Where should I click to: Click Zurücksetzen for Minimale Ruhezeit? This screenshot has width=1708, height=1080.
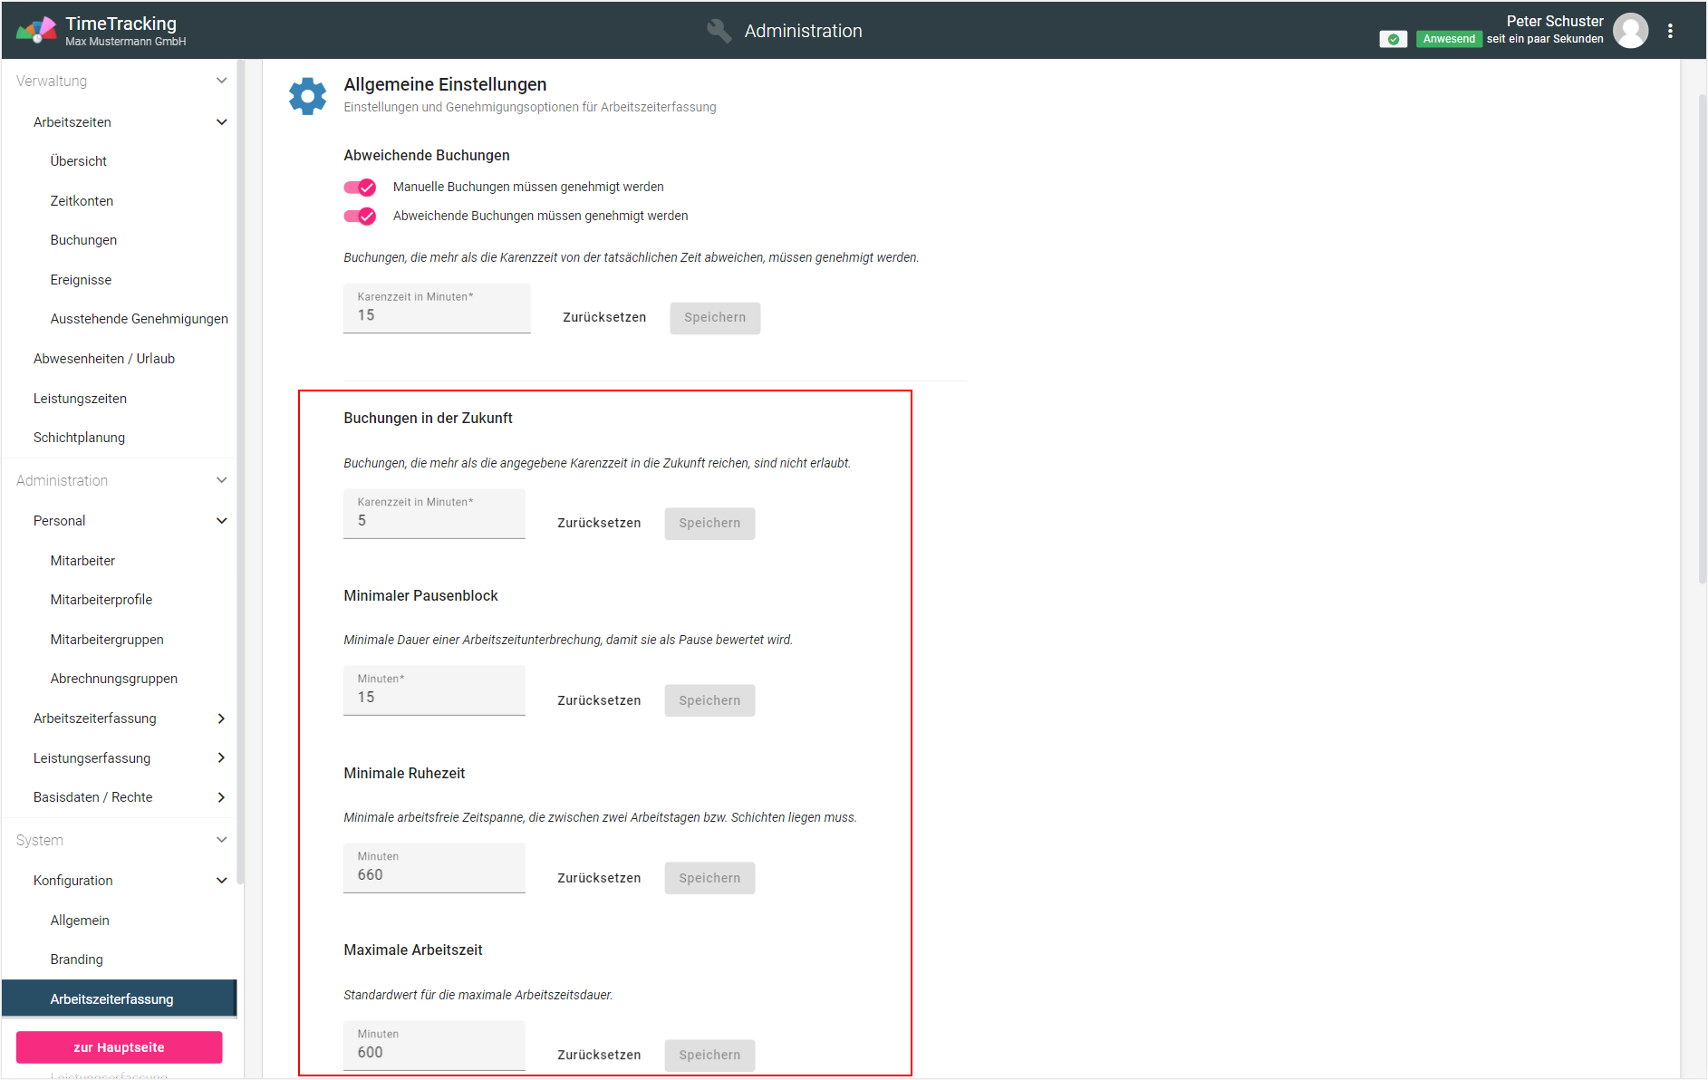pyautogui.click(x=599, y=878)
